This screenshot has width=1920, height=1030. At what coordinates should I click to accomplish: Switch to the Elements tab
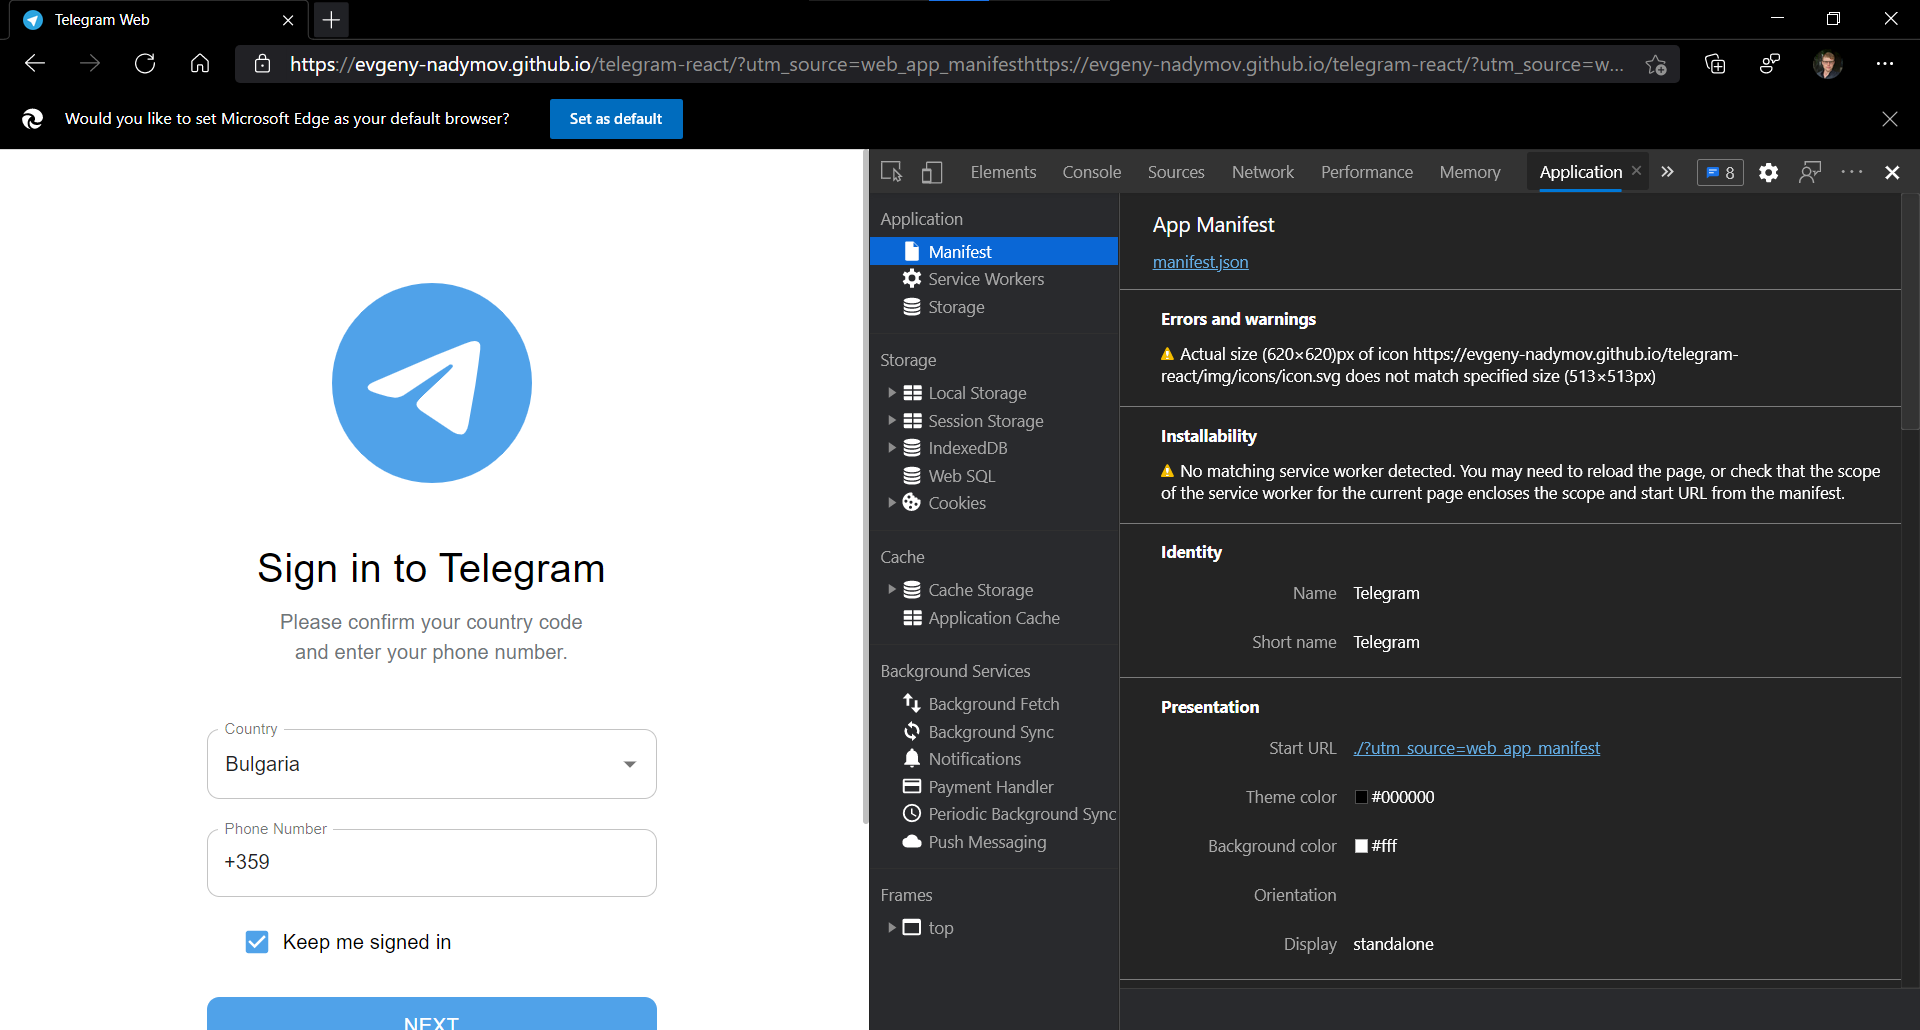[1003, 172]
